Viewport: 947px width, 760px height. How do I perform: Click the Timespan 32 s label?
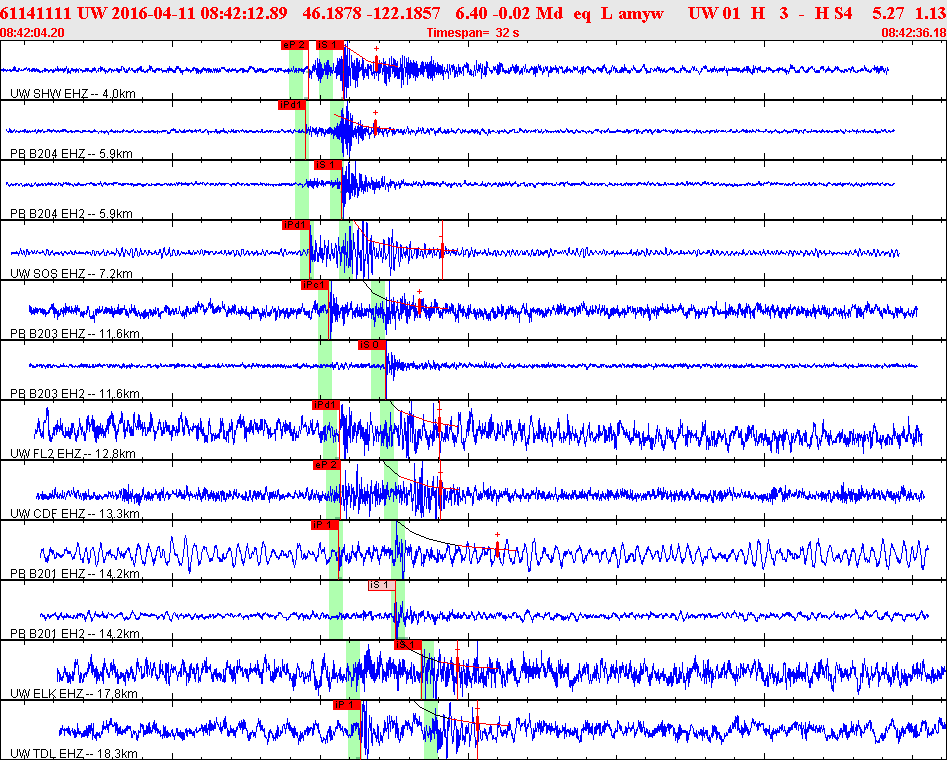472,33
